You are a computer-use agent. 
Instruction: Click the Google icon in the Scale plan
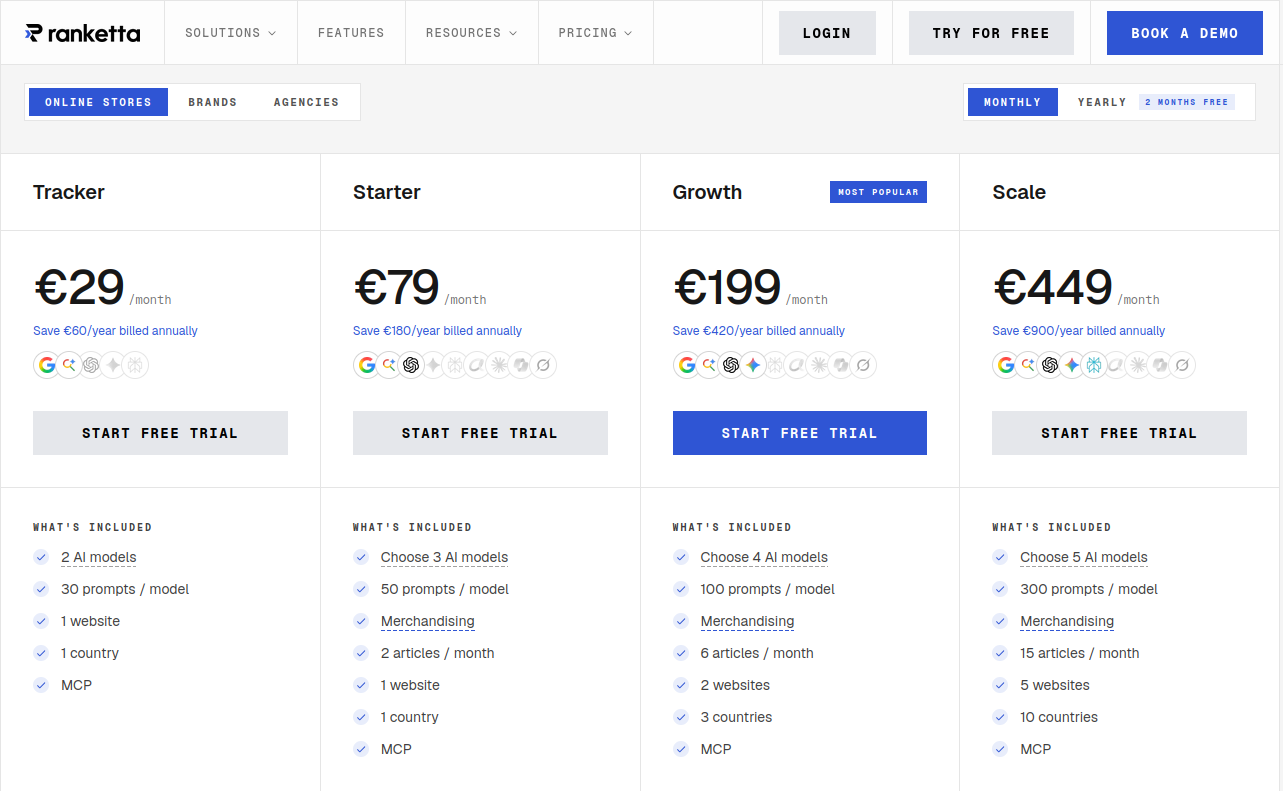1006,365
